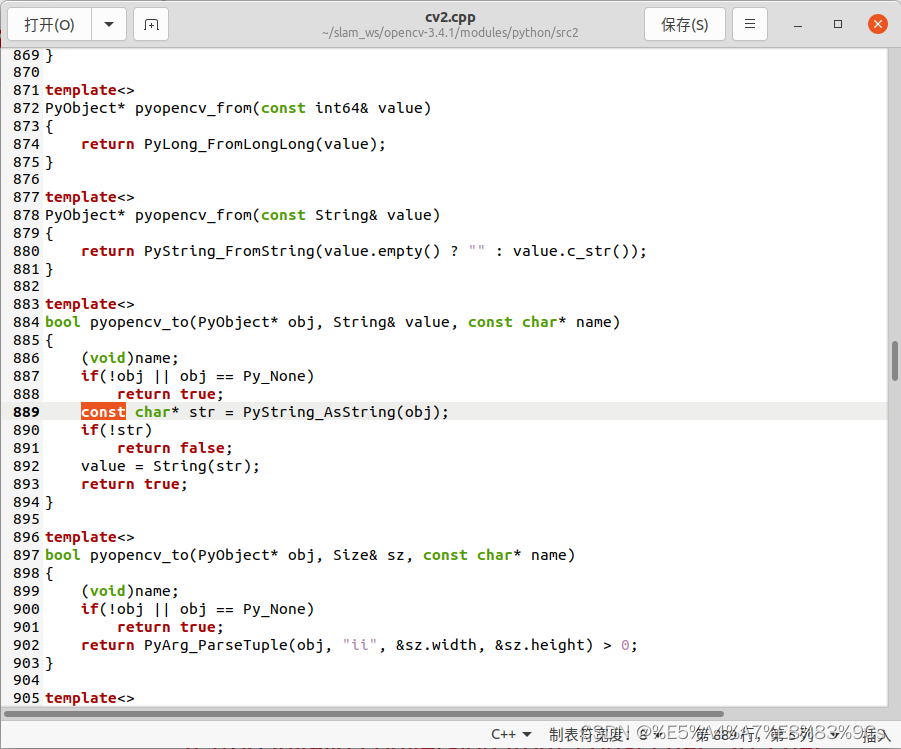
Task: Open the hamburger menu icon
Action: [749, 24]
